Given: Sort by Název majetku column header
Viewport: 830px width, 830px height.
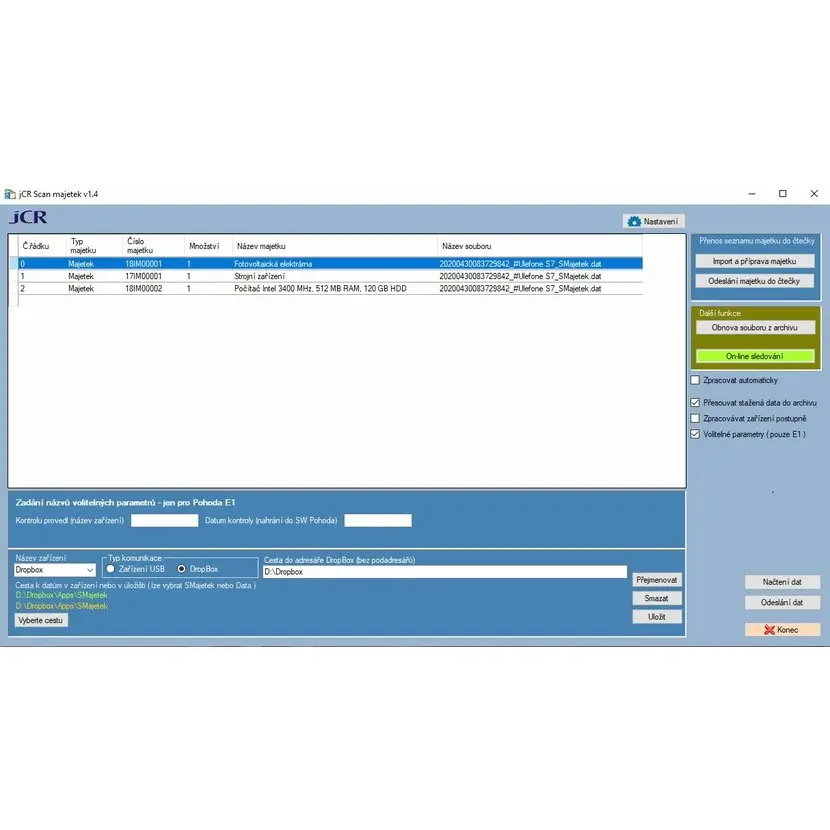Looking at the screenshot, I should [262, 245].
